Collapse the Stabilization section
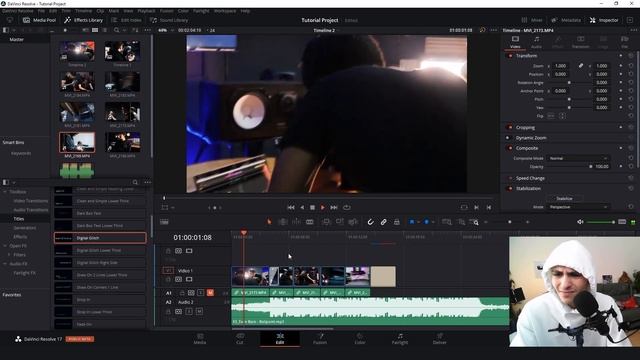640x360 pixels. 528,188
